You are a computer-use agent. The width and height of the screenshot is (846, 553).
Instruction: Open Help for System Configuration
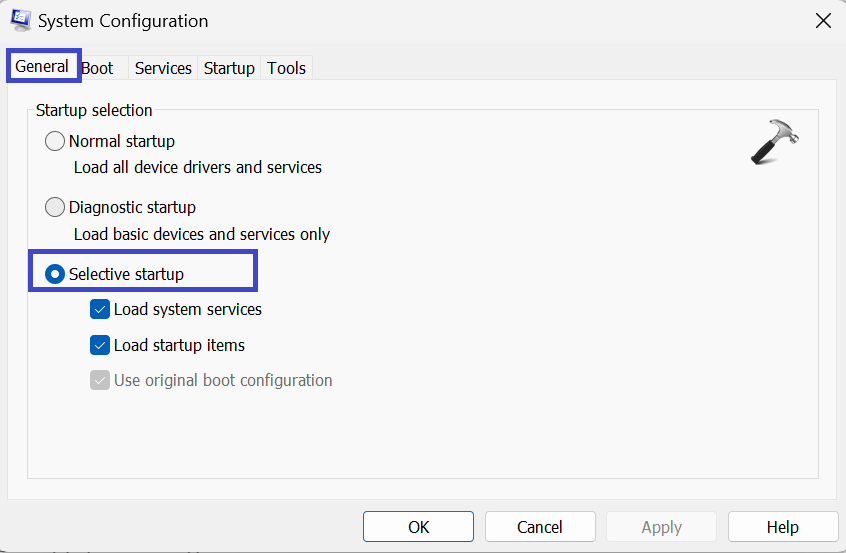click(x=782, y=527)
